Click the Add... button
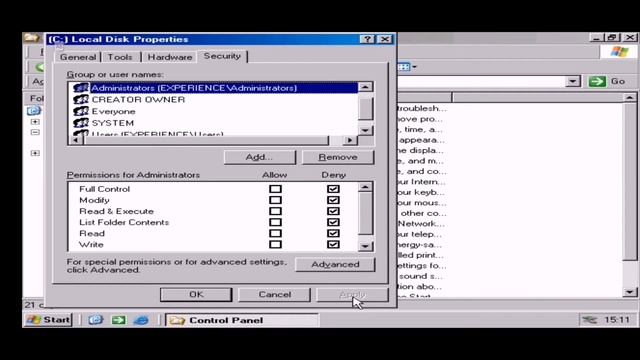640x360 pixels. coord(260,157)
